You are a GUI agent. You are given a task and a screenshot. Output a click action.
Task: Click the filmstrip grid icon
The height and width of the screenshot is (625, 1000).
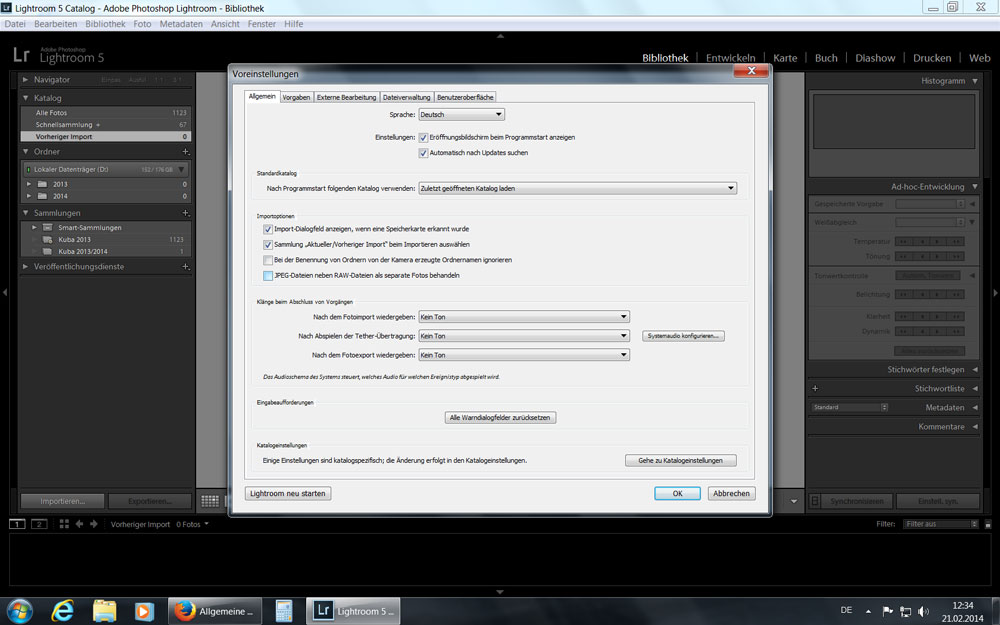pyautogui.click(x=64, y=524)
